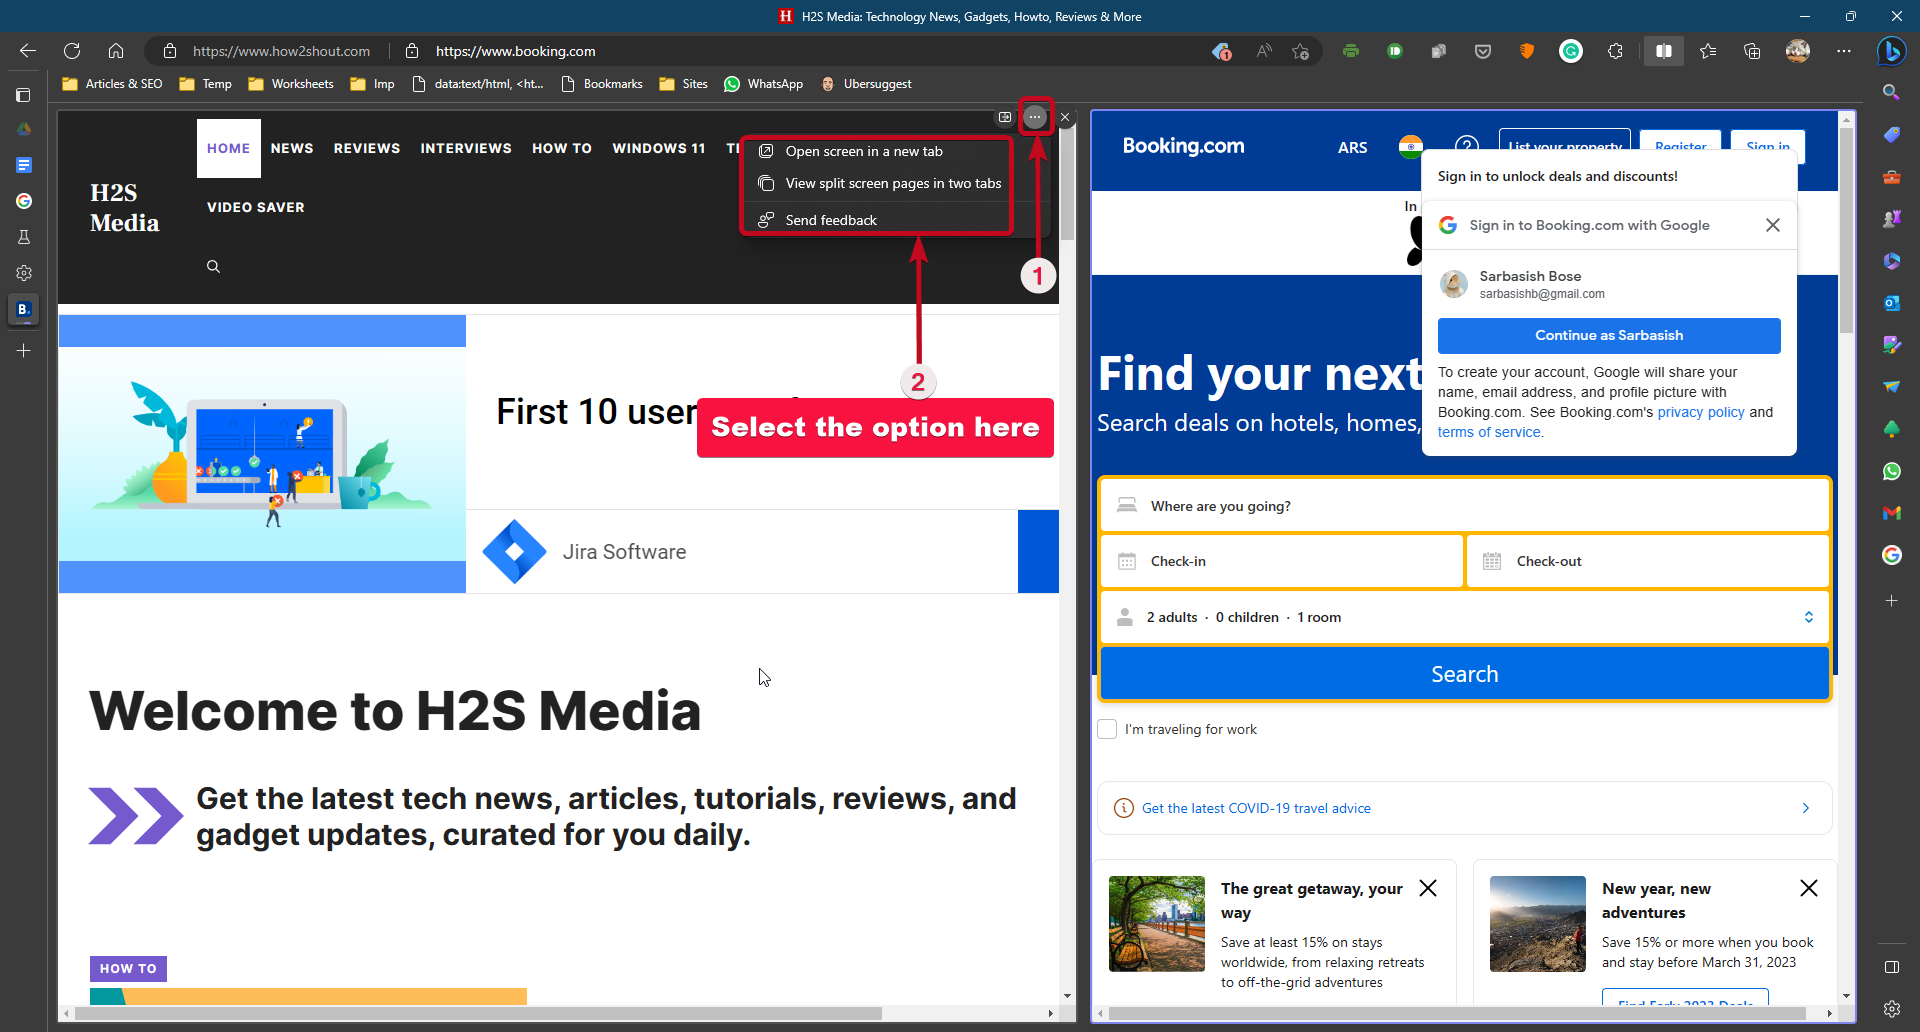Open the profile avatar in toolbar
1920x1032 pixels.
click(x=1798, y=51)
